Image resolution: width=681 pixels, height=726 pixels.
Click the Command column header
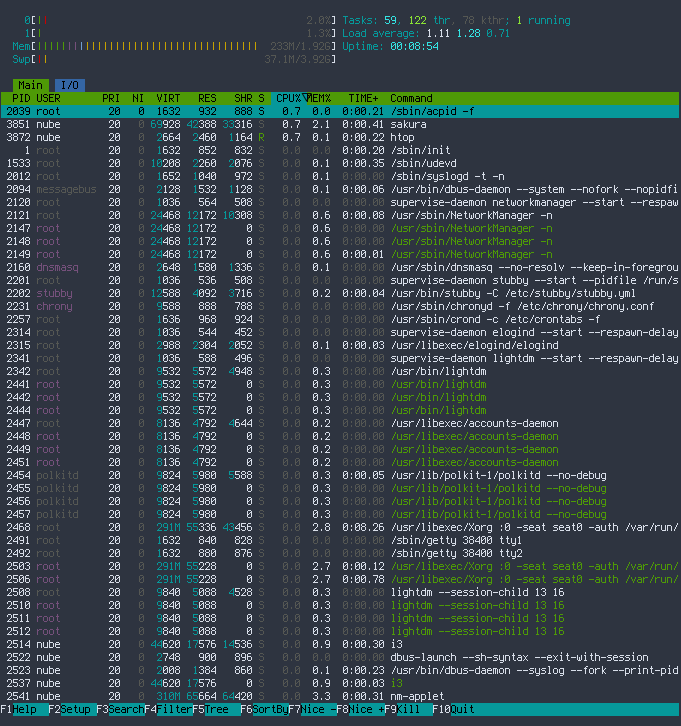tap(412, 98)
